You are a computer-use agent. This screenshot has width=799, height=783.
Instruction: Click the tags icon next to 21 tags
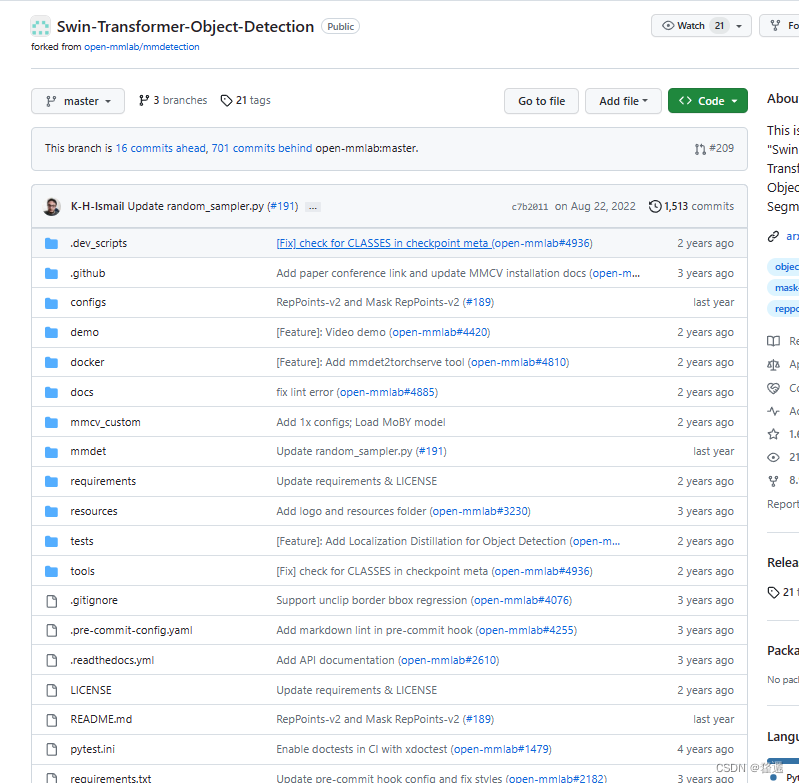click(x=226, y=101)
